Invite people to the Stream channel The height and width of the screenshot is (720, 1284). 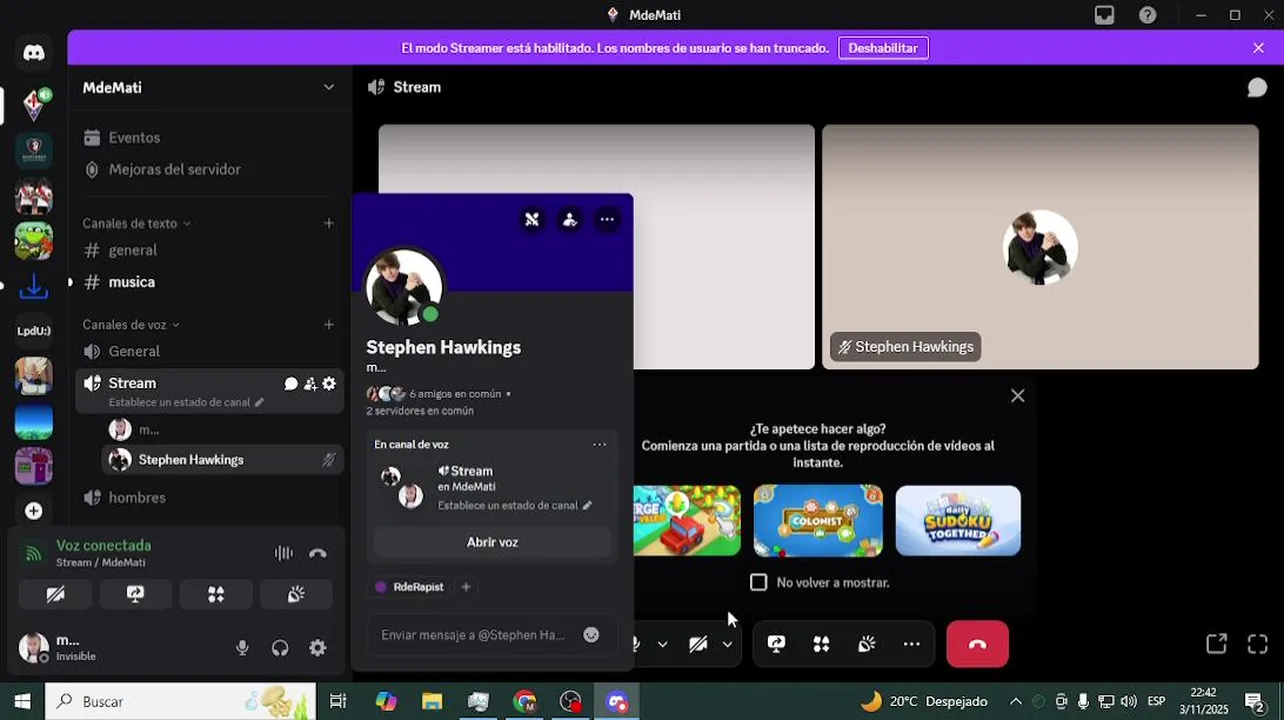click(x=310, y=383)
